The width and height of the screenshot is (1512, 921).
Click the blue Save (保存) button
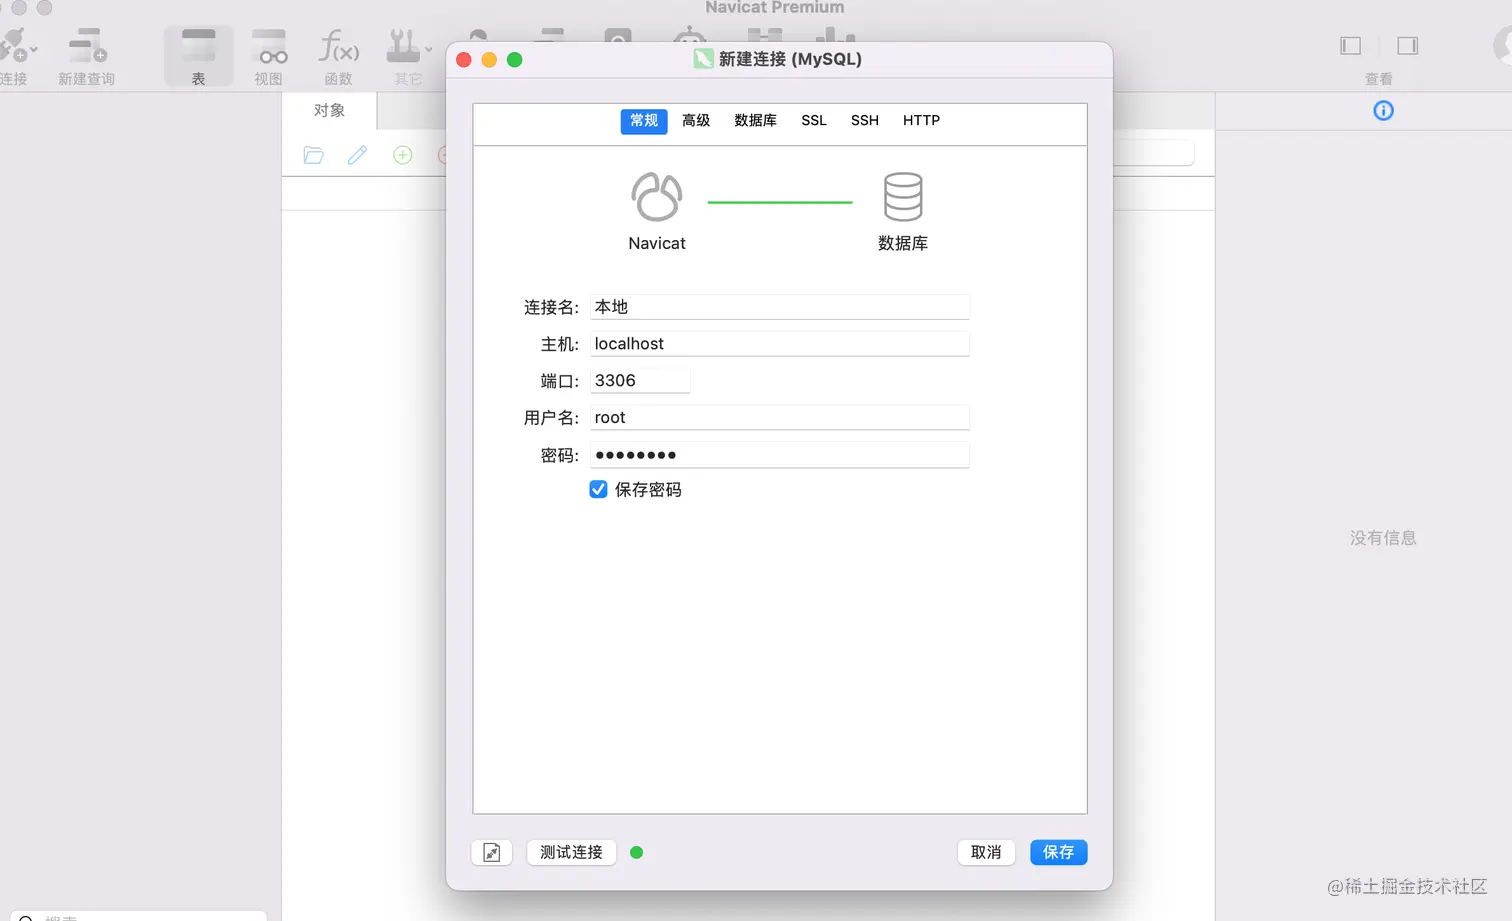coord(1058,853)
